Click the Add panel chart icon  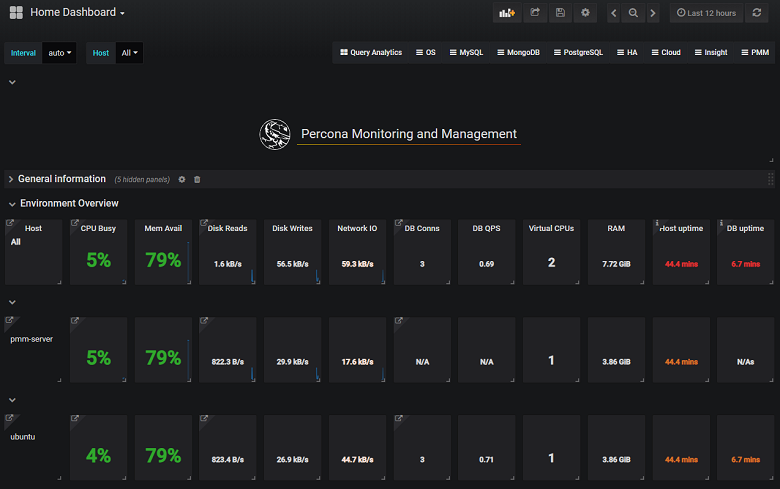coord(507,13)
